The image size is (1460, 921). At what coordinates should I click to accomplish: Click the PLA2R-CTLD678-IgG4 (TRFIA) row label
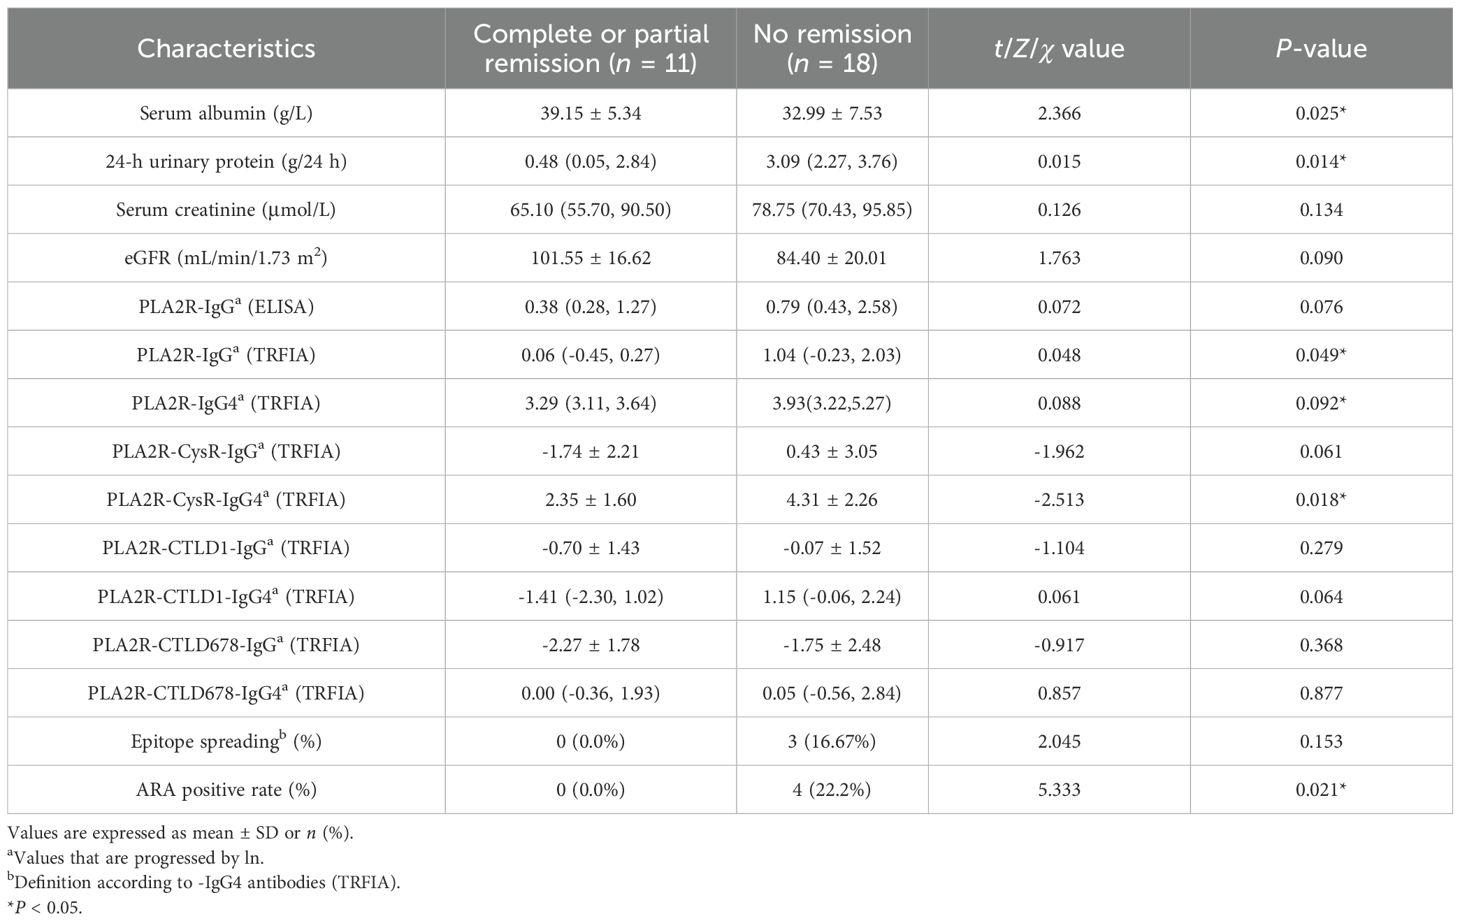click(226, 693)
